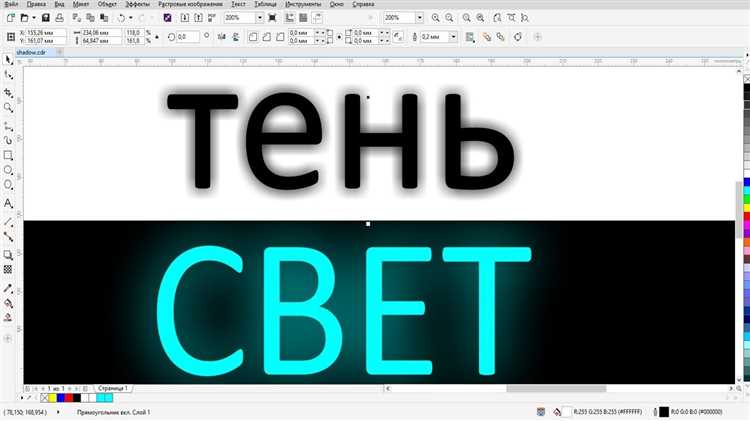Switch to shadow.cdr document tab
Viewport: 750px width, 421px height.
pos(31,52)
